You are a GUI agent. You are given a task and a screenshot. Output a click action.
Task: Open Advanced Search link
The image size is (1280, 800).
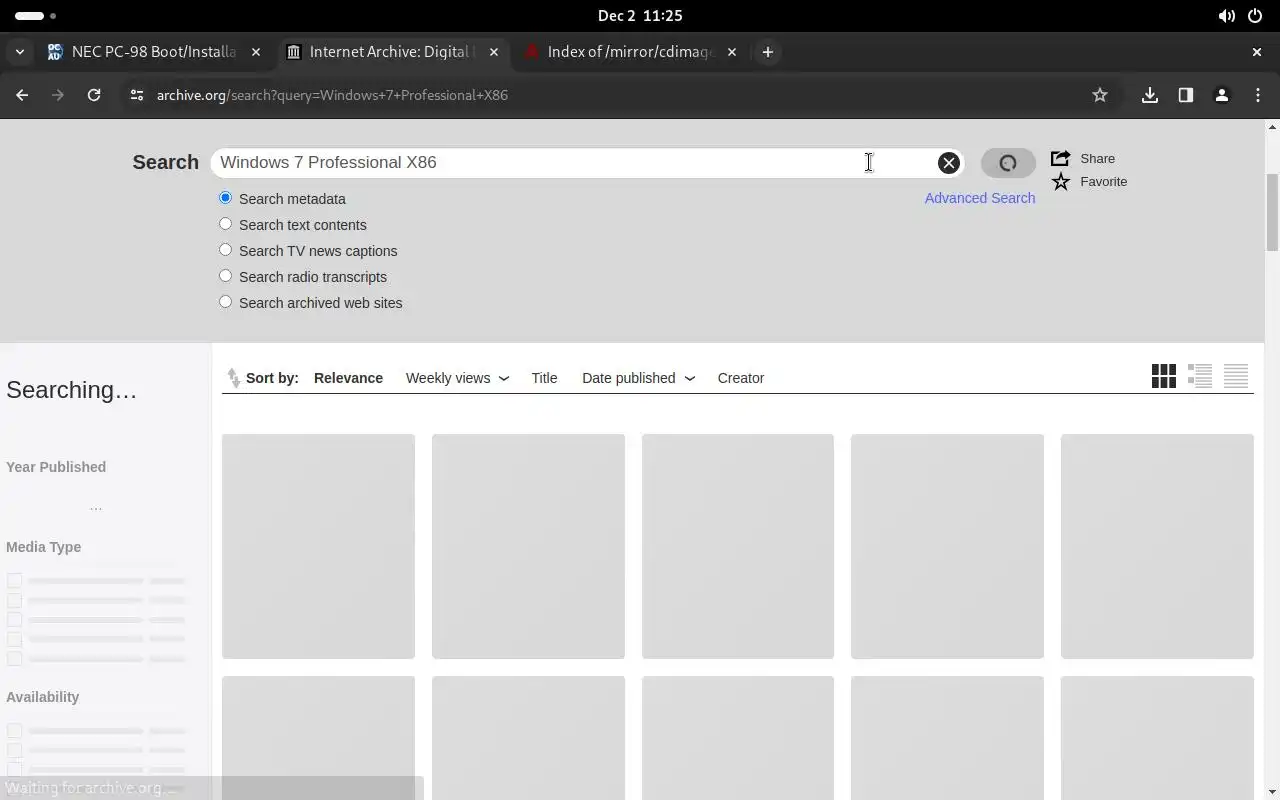point(980,198)
